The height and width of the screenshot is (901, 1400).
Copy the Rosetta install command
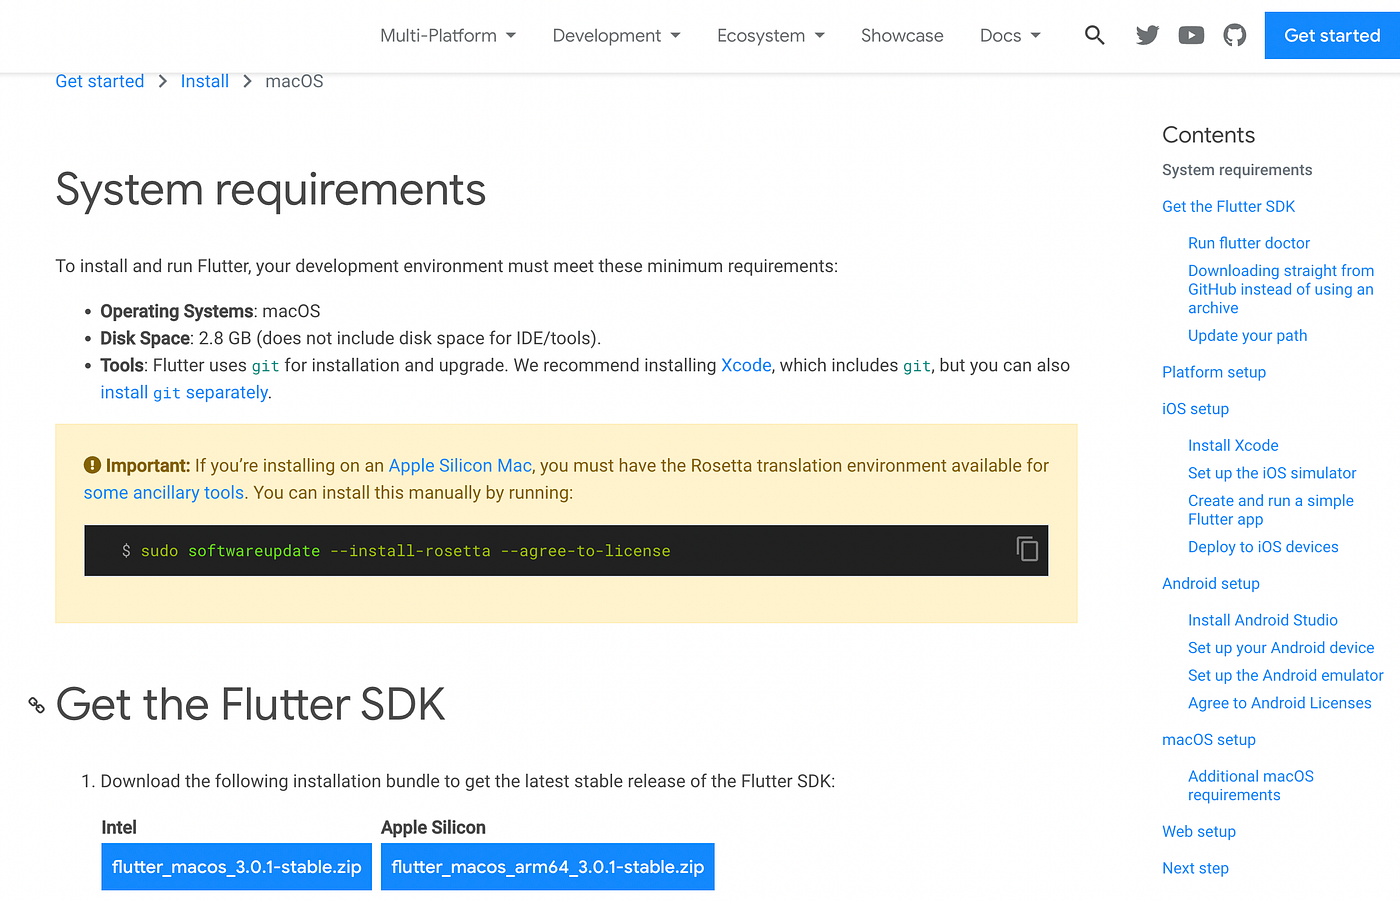click(x=1027, y=549)
